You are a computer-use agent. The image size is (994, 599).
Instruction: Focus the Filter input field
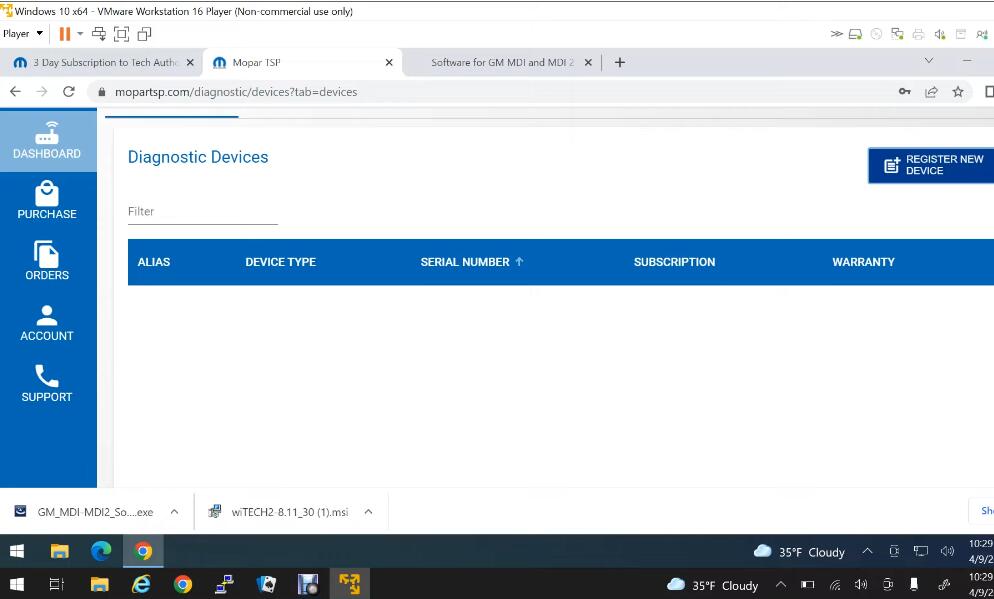tap(203, 212)
